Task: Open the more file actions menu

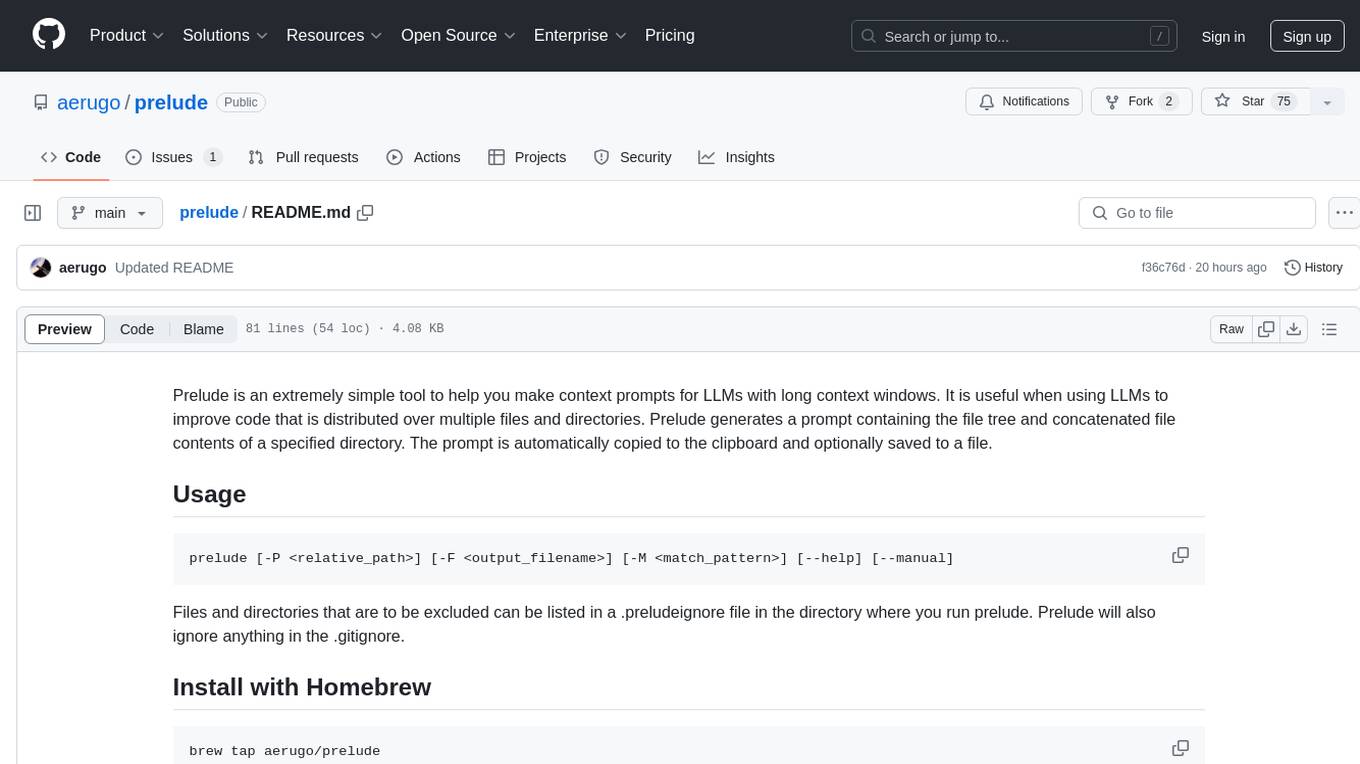Action: click(1344, 213)
